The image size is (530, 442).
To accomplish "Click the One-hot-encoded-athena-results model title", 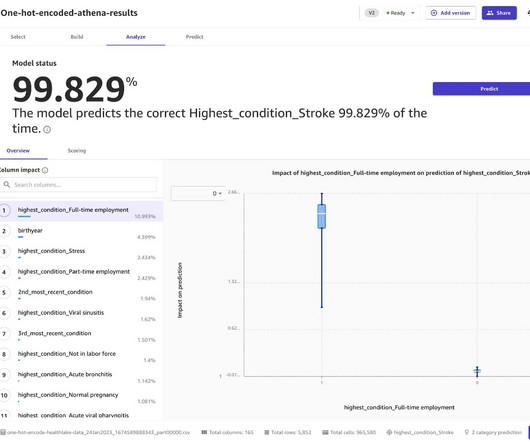I will [69, 13].
